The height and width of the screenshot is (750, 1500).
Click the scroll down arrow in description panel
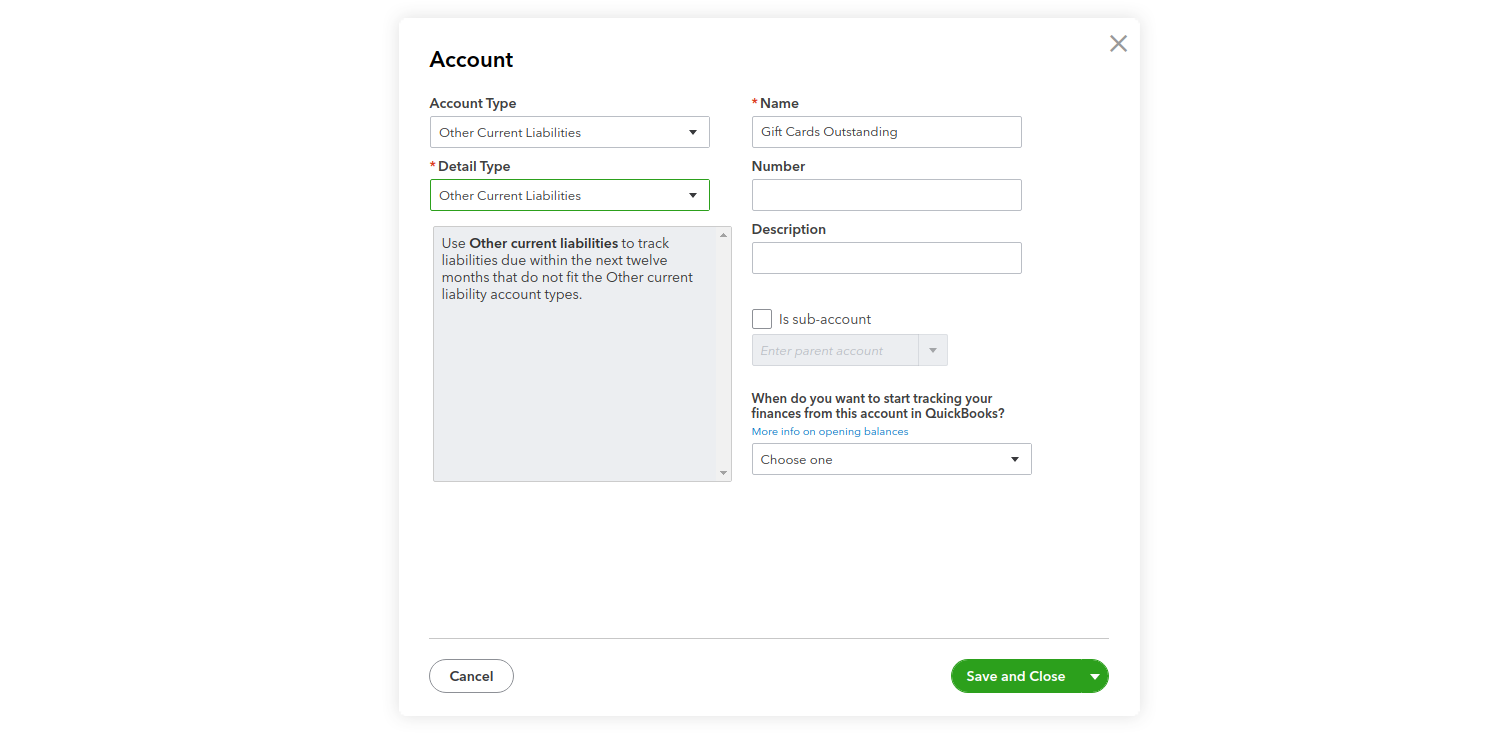(723, 473)
